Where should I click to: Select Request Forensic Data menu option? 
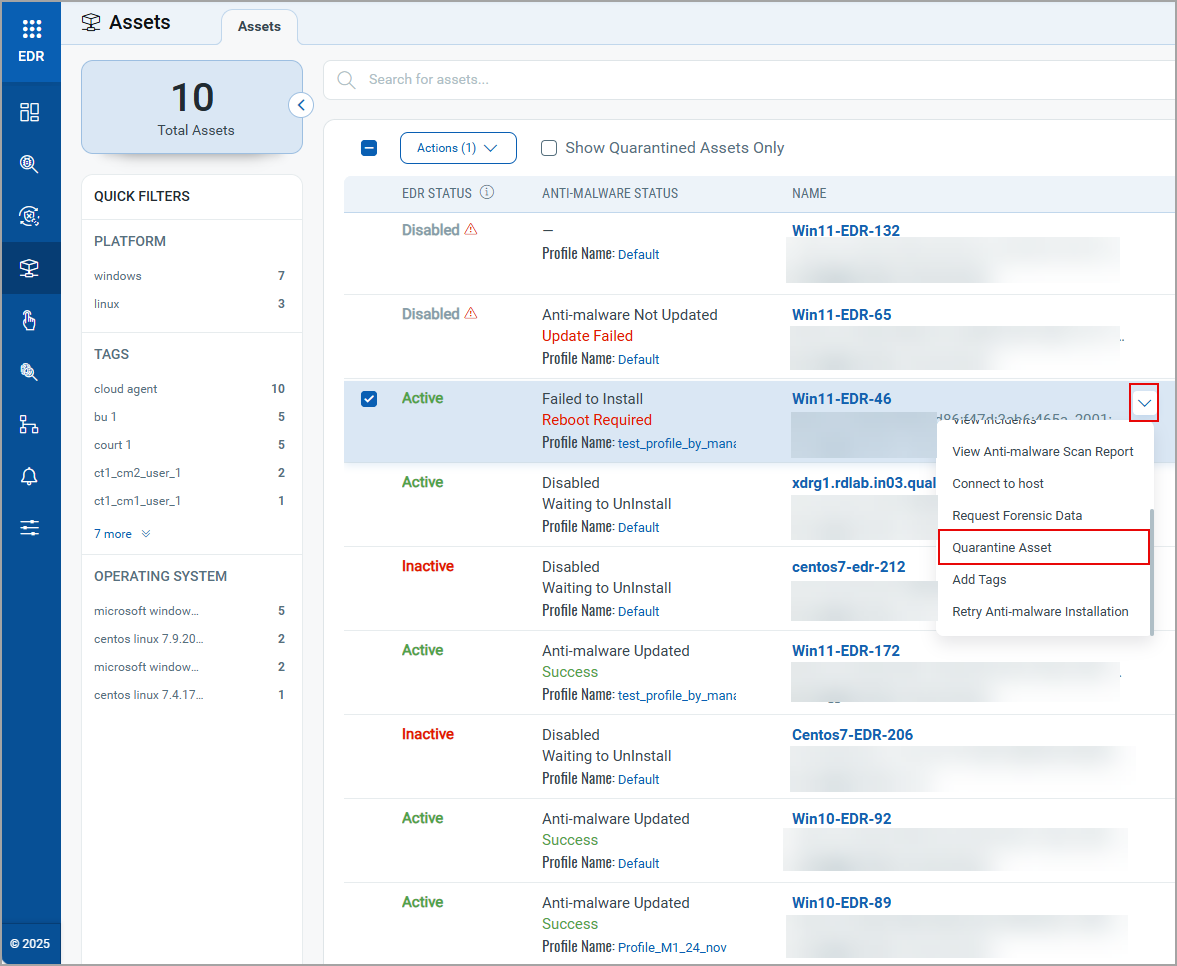tap(1017, 516)
